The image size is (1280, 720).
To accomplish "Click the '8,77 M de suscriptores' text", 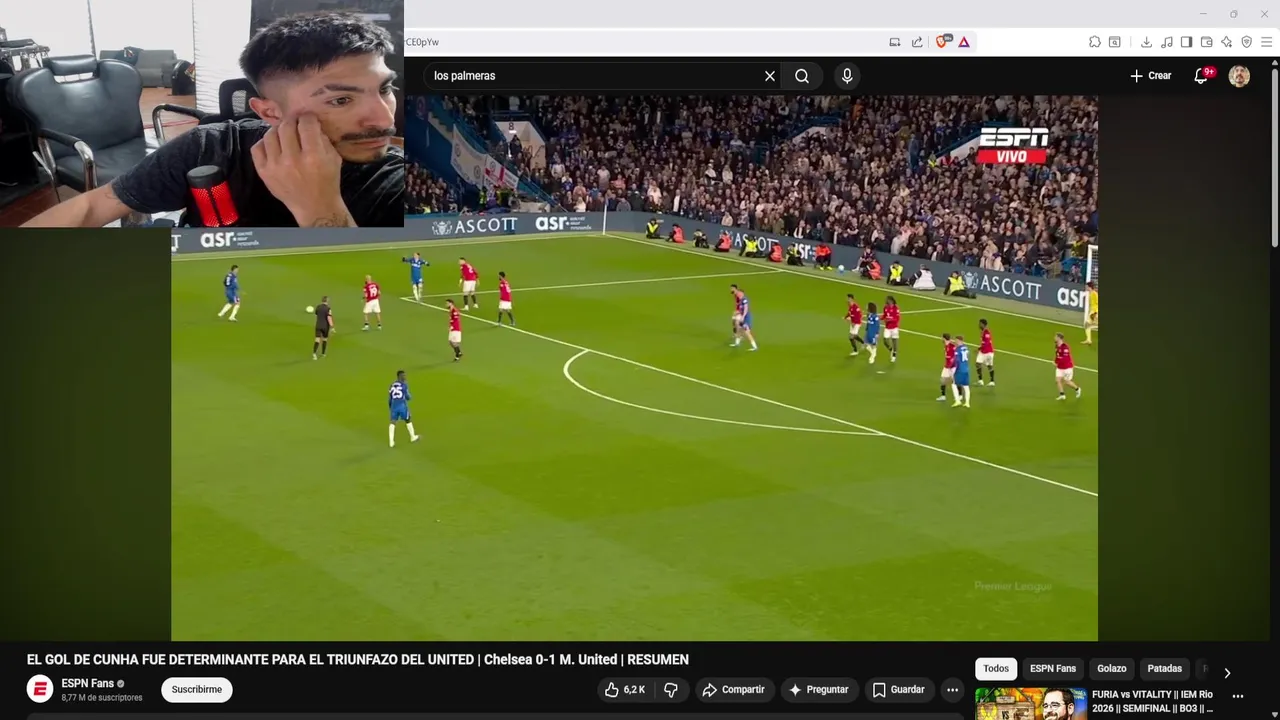I will (102, 698).
